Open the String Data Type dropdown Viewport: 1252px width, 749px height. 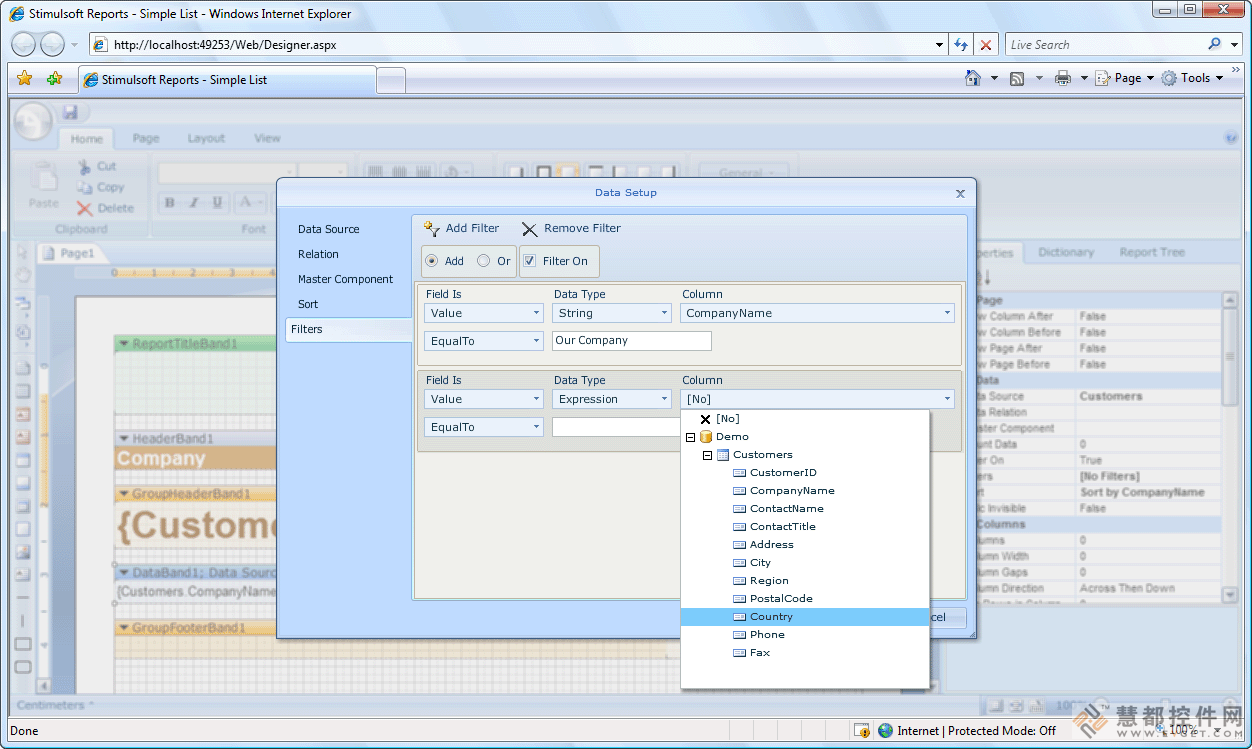click(612, 313)
